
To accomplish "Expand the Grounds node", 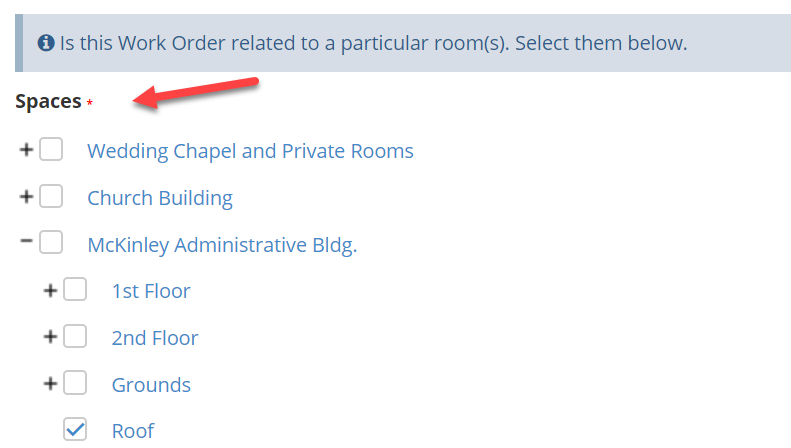I will pyautogui.click(x=50, y=384).
